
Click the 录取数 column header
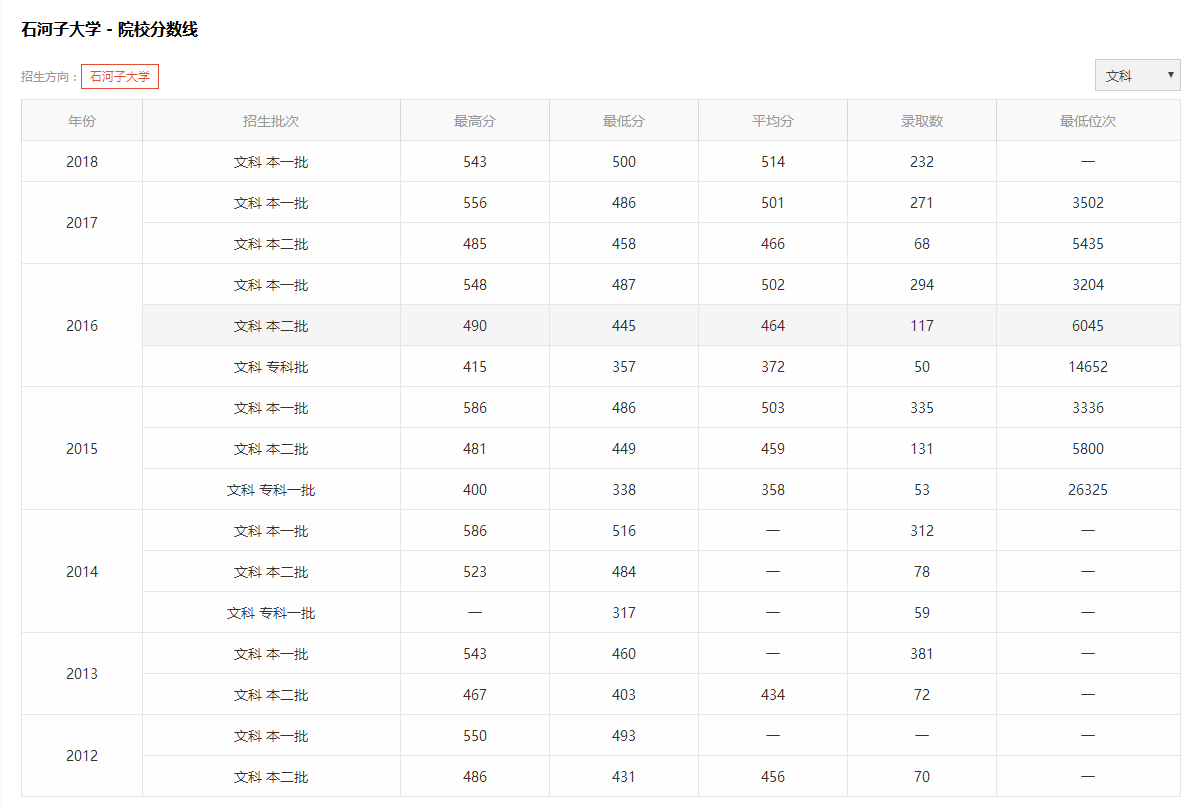tap(922, 121)
